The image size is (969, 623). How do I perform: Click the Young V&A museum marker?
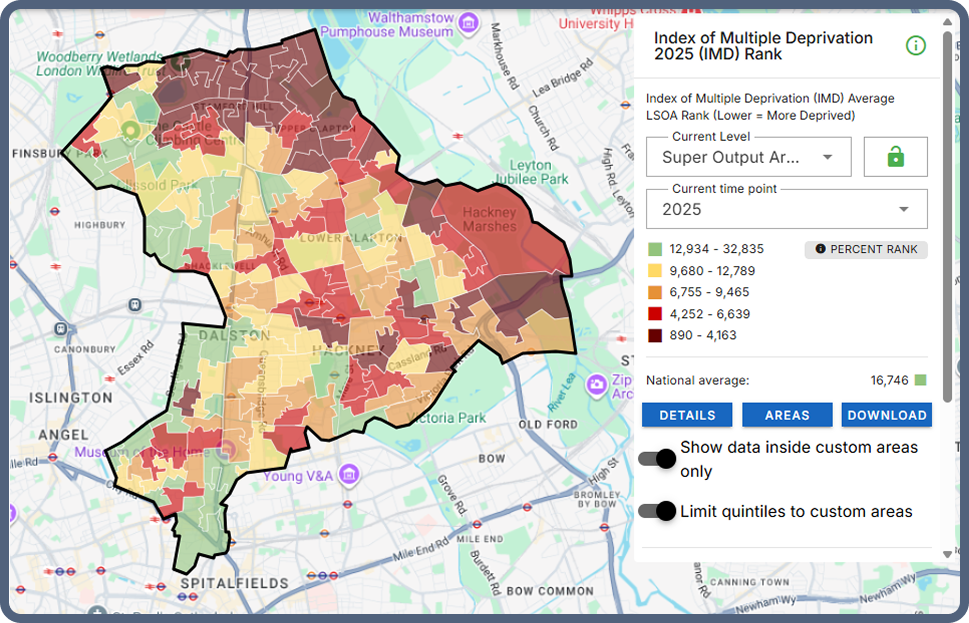(349, 473)
